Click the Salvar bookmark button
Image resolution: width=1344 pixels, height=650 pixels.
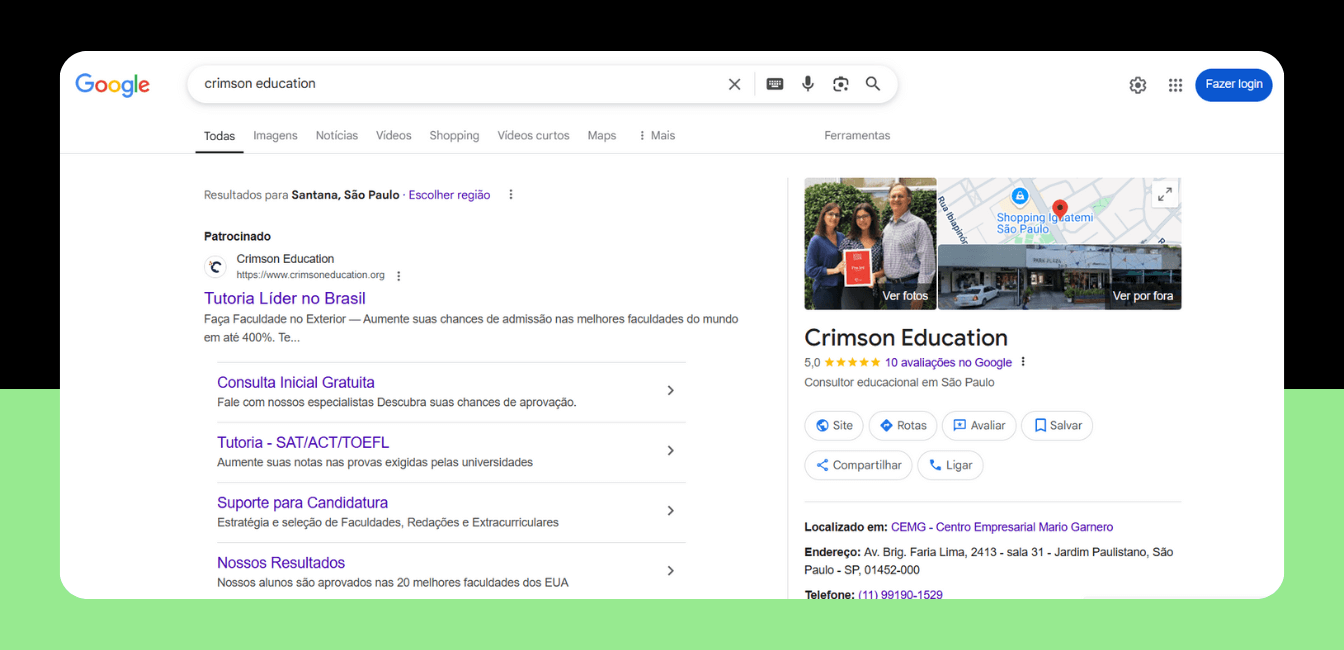coord(1057,426)
